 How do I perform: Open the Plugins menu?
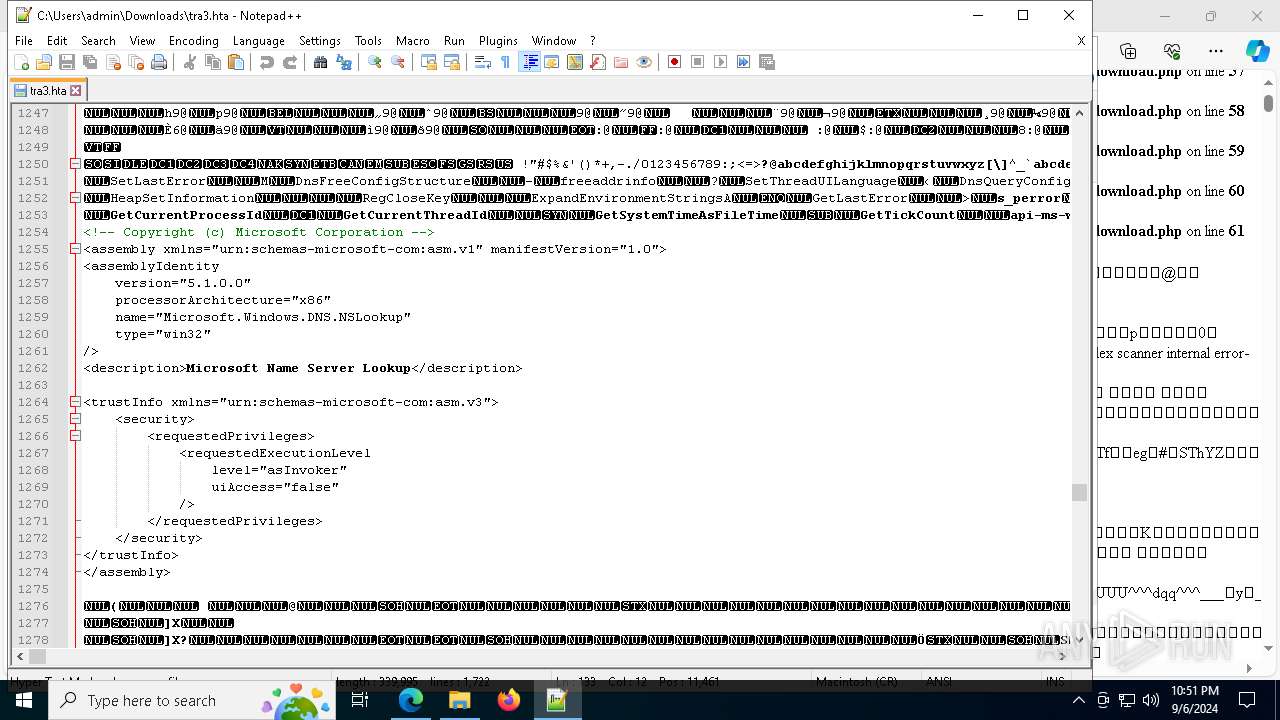coord(498,41)
